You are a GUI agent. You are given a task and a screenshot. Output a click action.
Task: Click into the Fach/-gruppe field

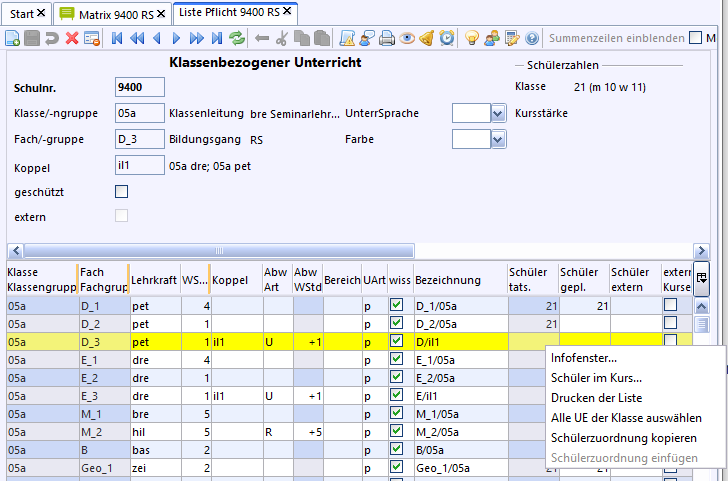point(140,139)
